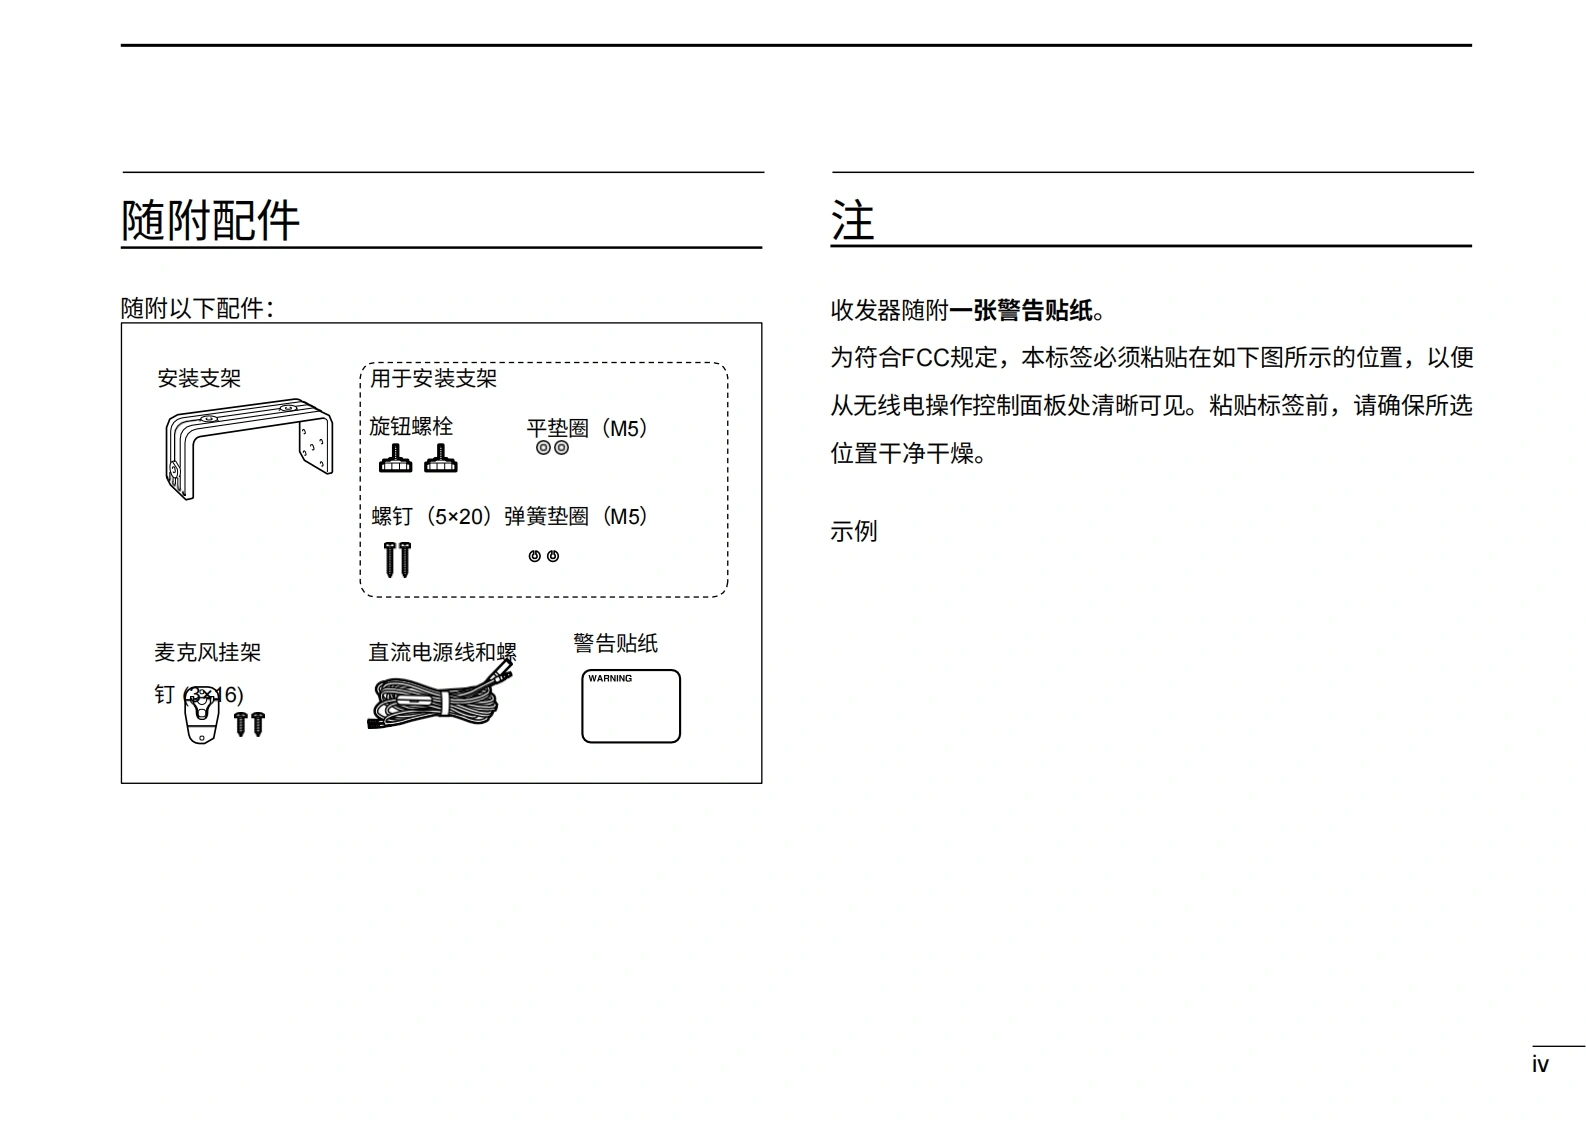This screenshot has height=1122, width=1586.
Task: Select the spring washers (M5) drawing
Action: [544, 556]
